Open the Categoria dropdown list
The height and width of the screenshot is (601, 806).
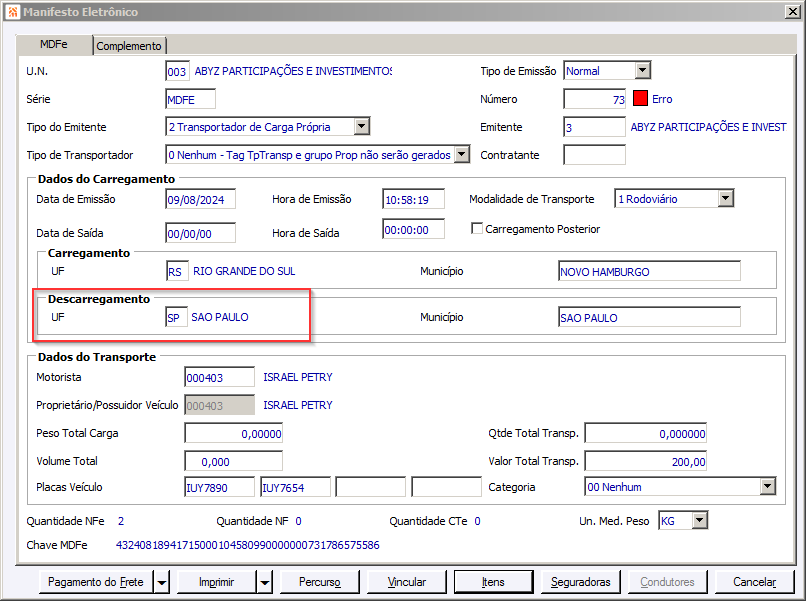click(x=767, y=486)
